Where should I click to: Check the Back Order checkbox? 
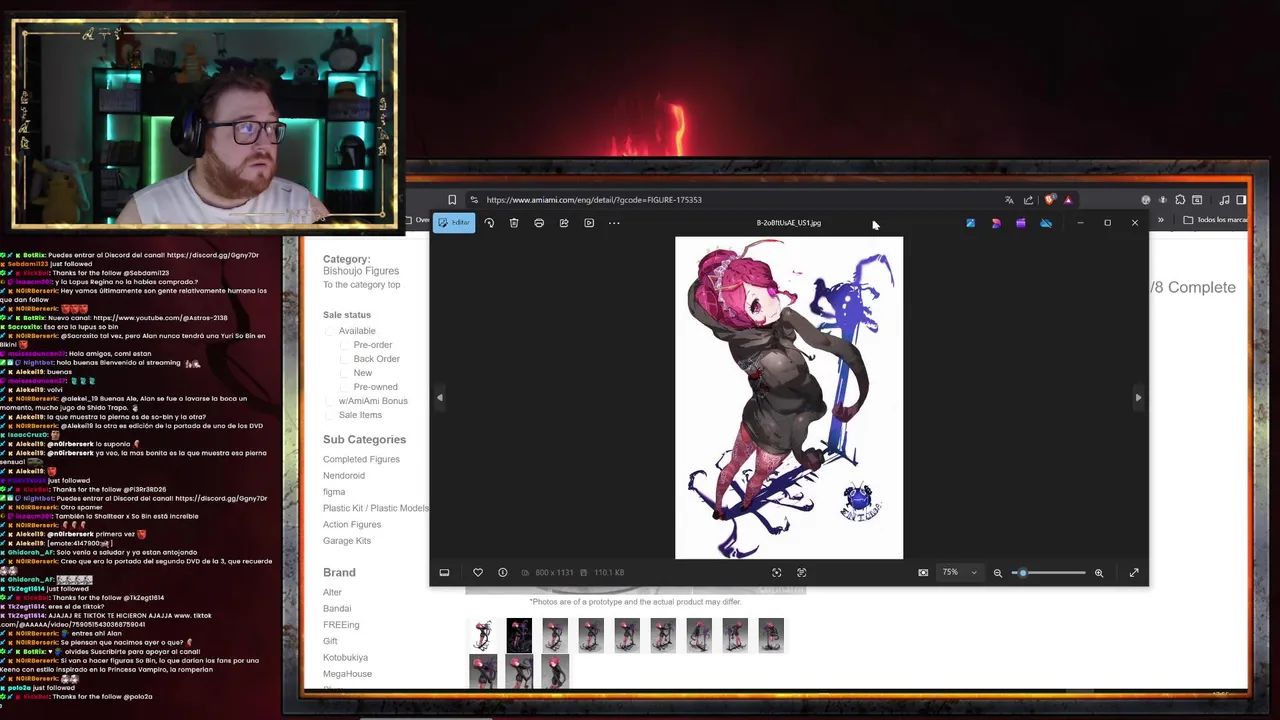pyautogui.click(x=345, y=359)
